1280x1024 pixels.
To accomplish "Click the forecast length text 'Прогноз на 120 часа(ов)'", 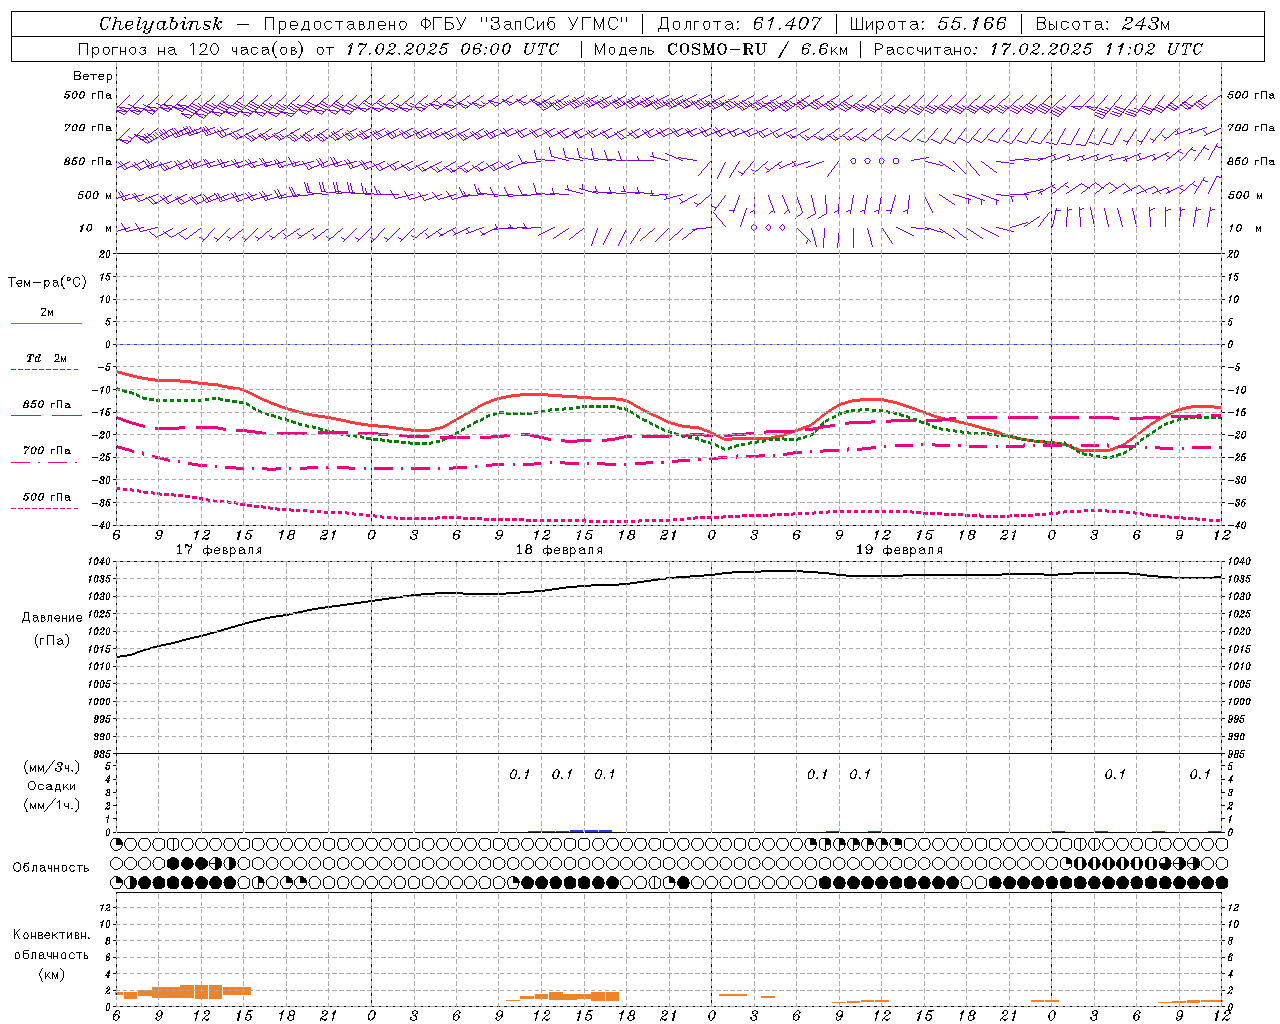I will (x=192, y=49).
